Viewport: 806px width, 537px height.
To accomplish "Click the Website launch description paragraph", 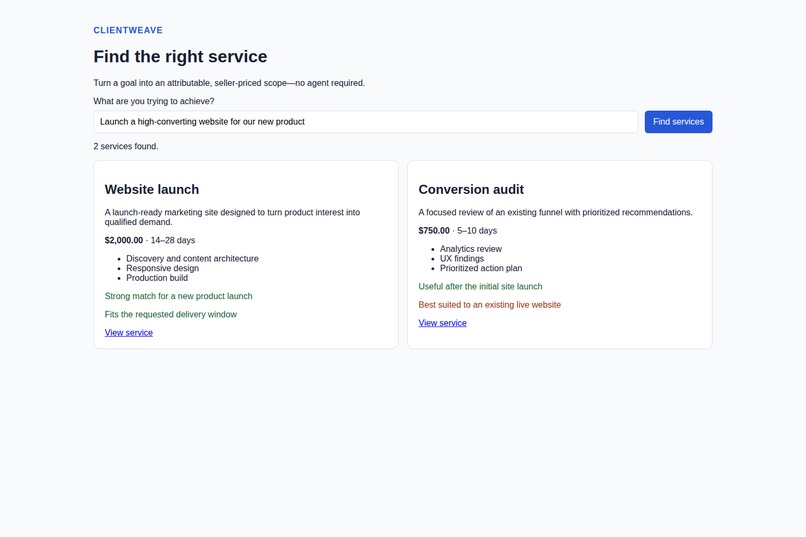I will pyautogui.click(x=232, y=217).
